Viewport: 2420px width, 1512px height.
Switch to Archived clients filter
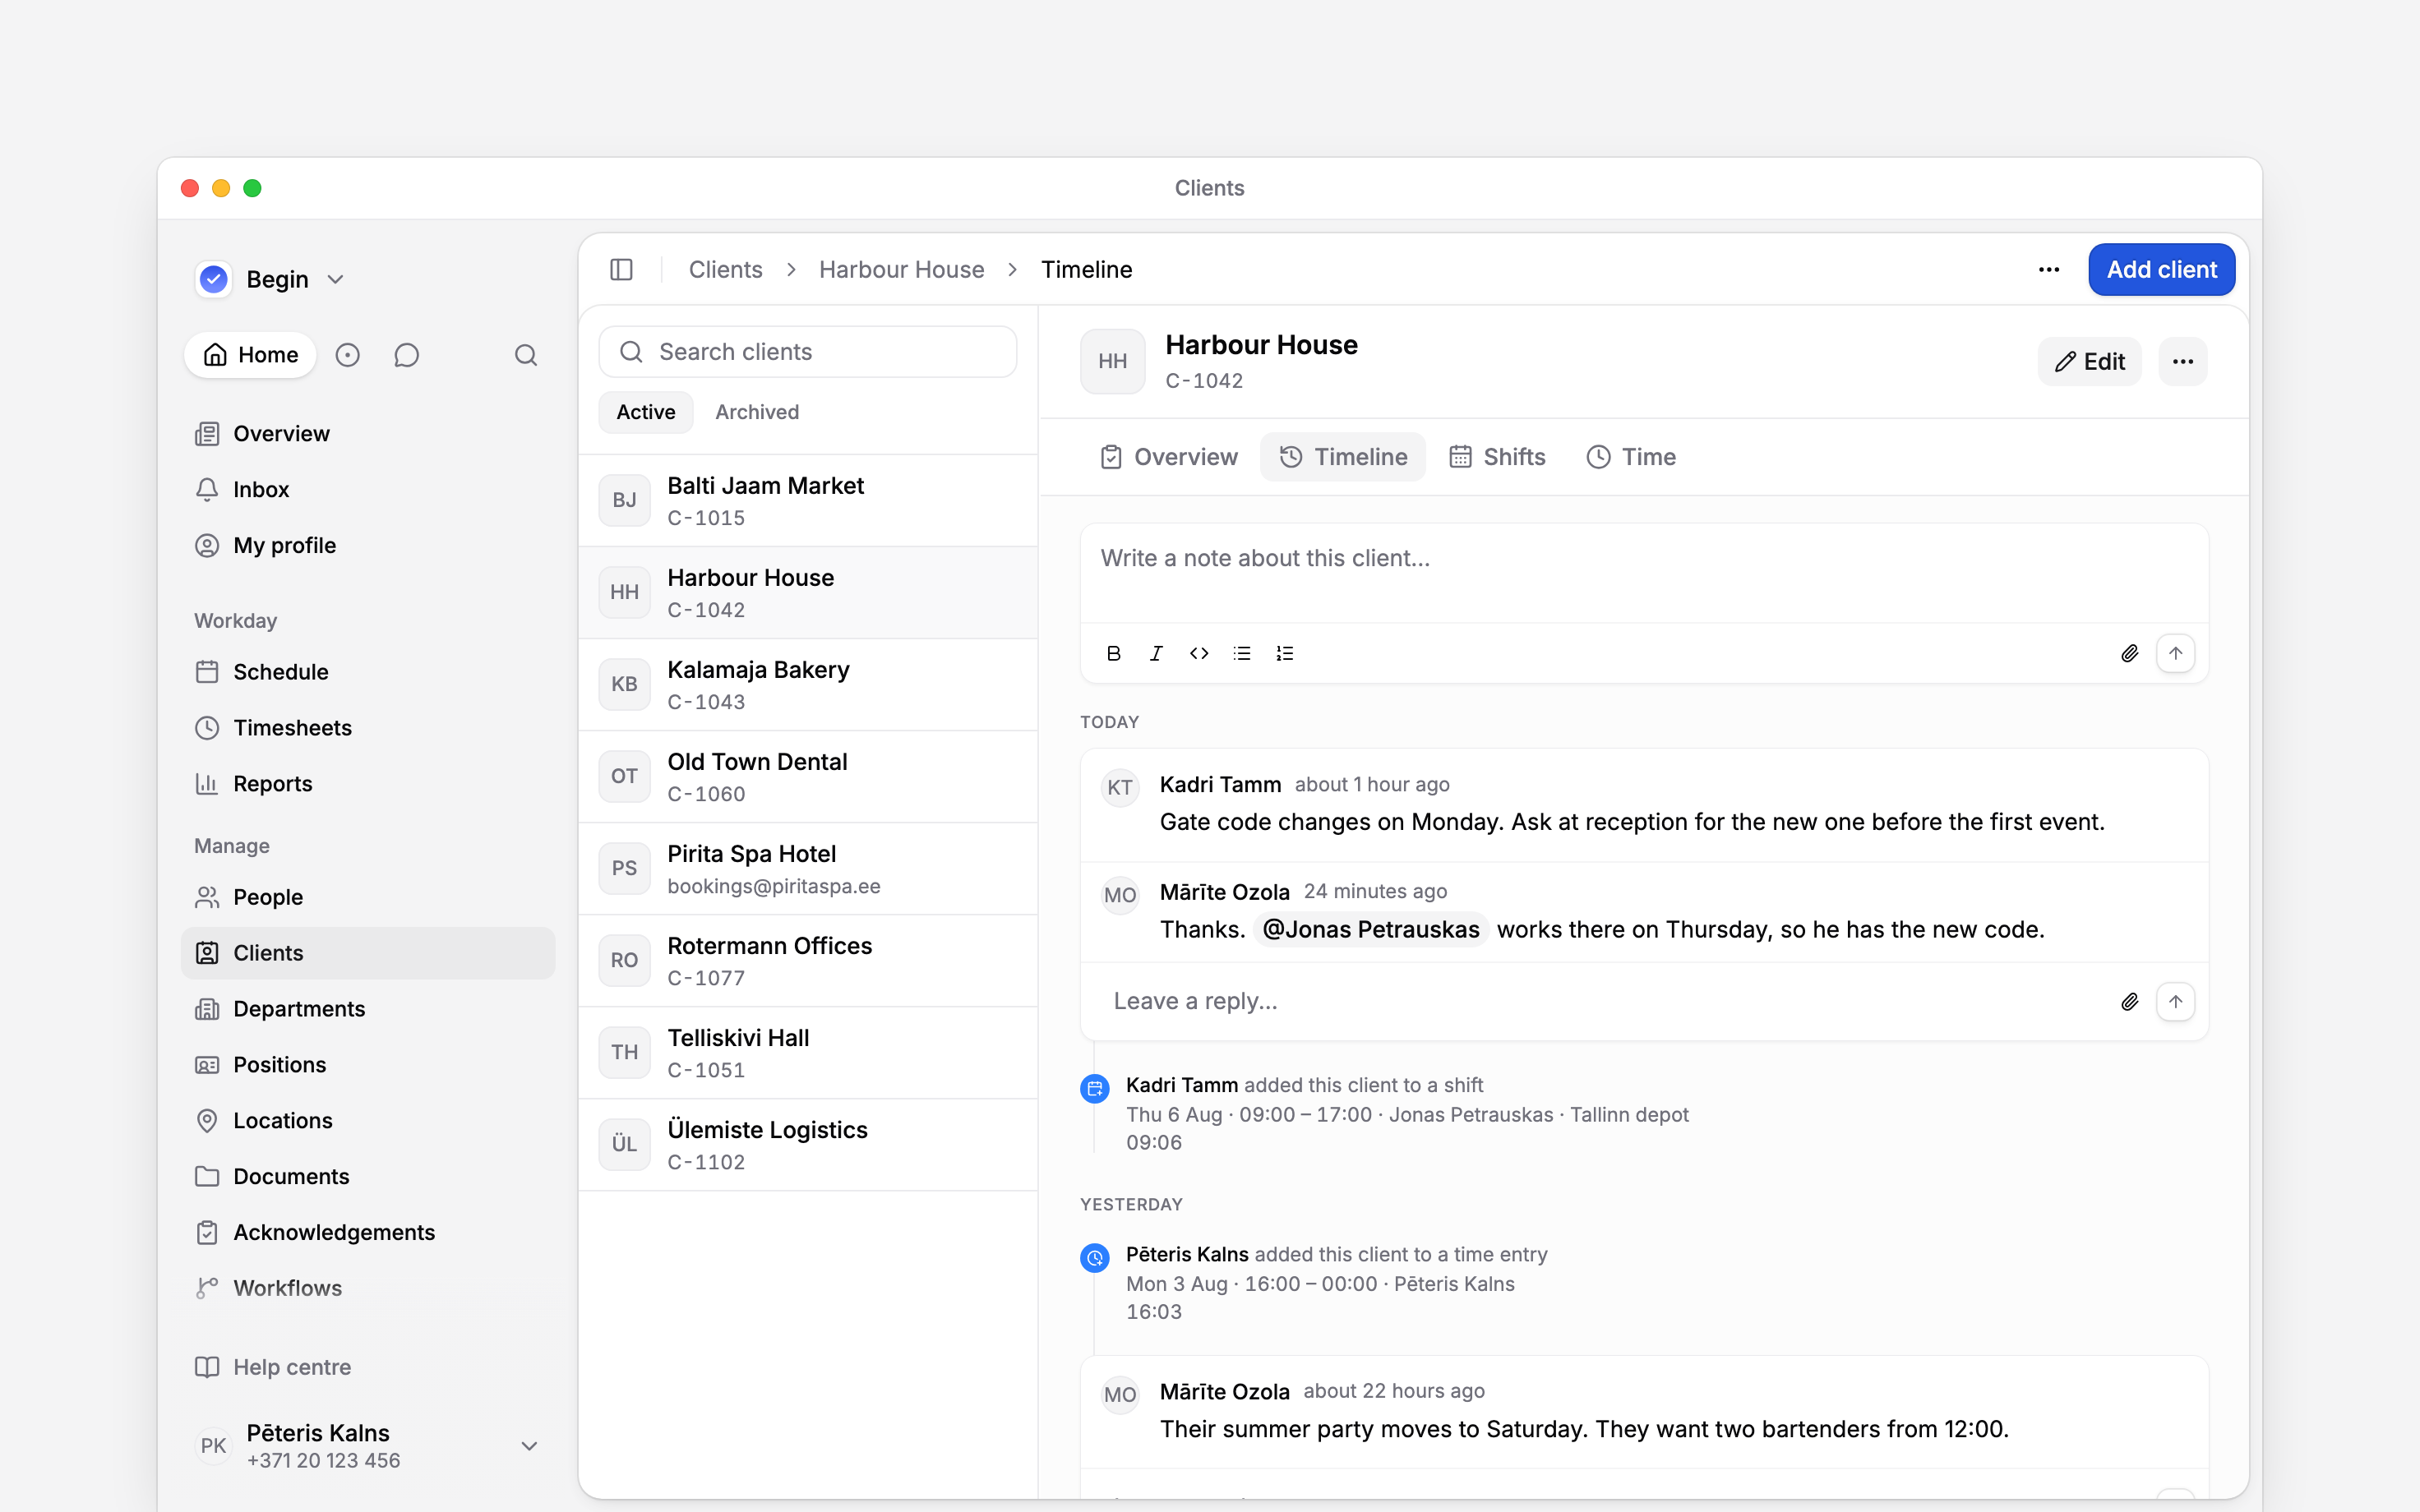click(x=757, y=412)
